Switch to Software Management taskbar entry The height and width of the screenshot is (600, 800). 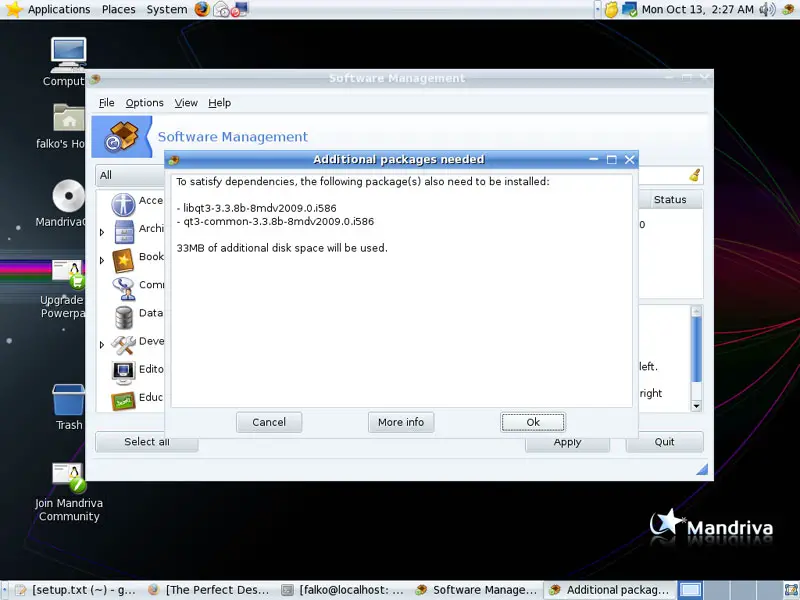point(476,590)
